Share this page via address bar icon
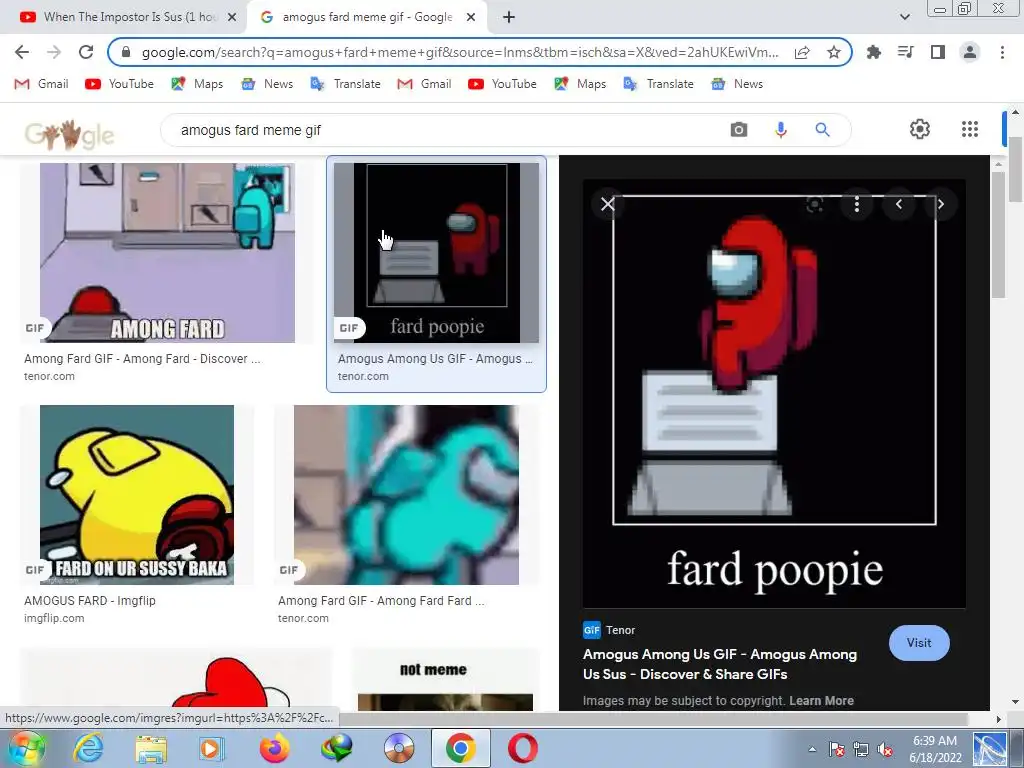Screen dimensions: 1024x768 click(x=802, y=52)
